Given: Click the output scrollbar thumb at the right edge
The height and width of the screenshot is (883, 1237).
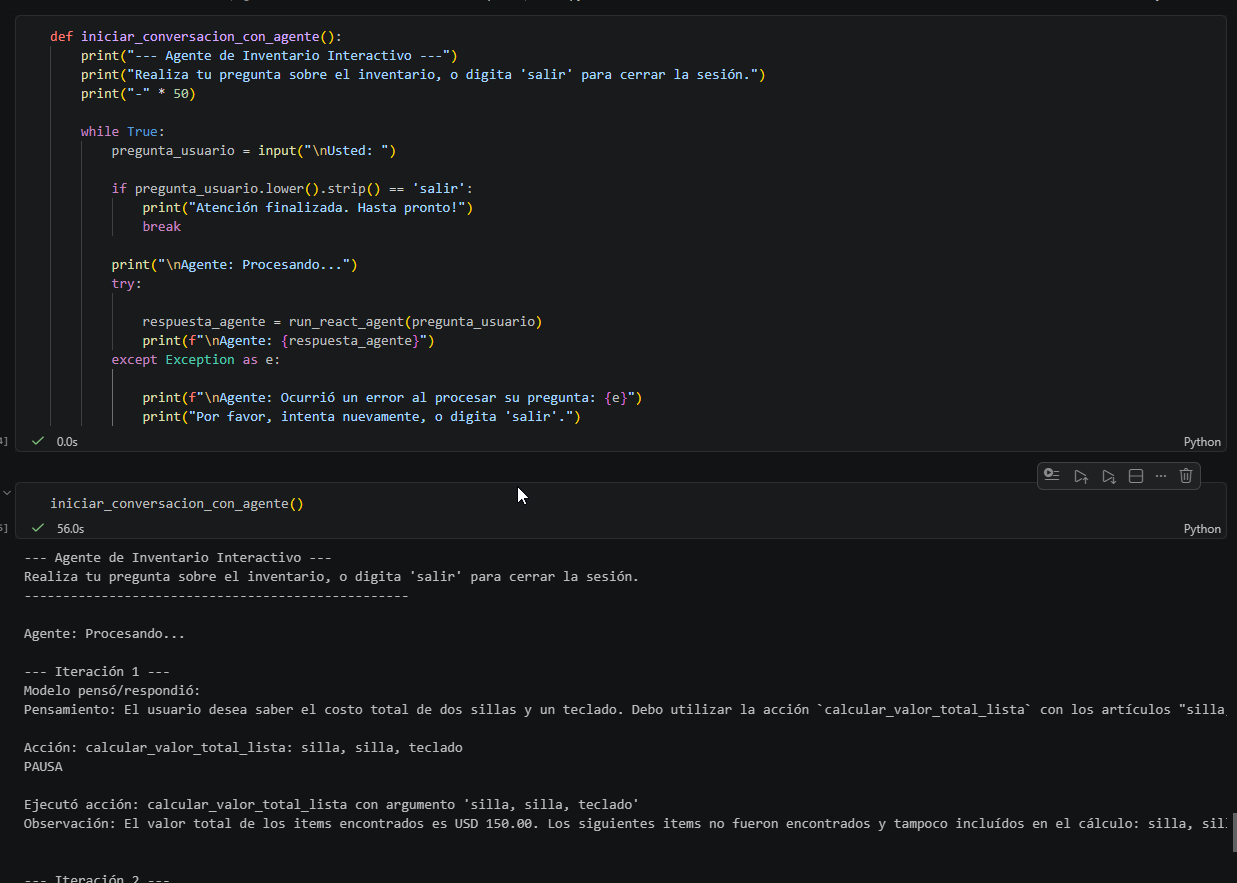Looking at the screenshot, I should [x=1234, y=830].
